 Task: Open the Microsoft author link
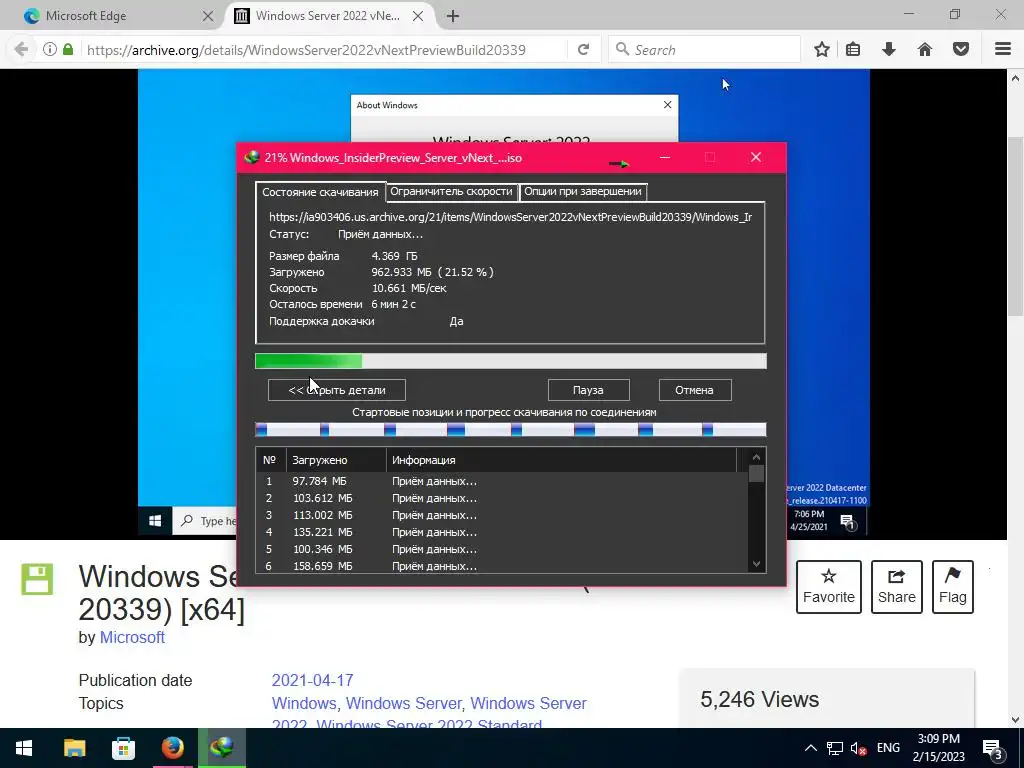tap(132, 637)
